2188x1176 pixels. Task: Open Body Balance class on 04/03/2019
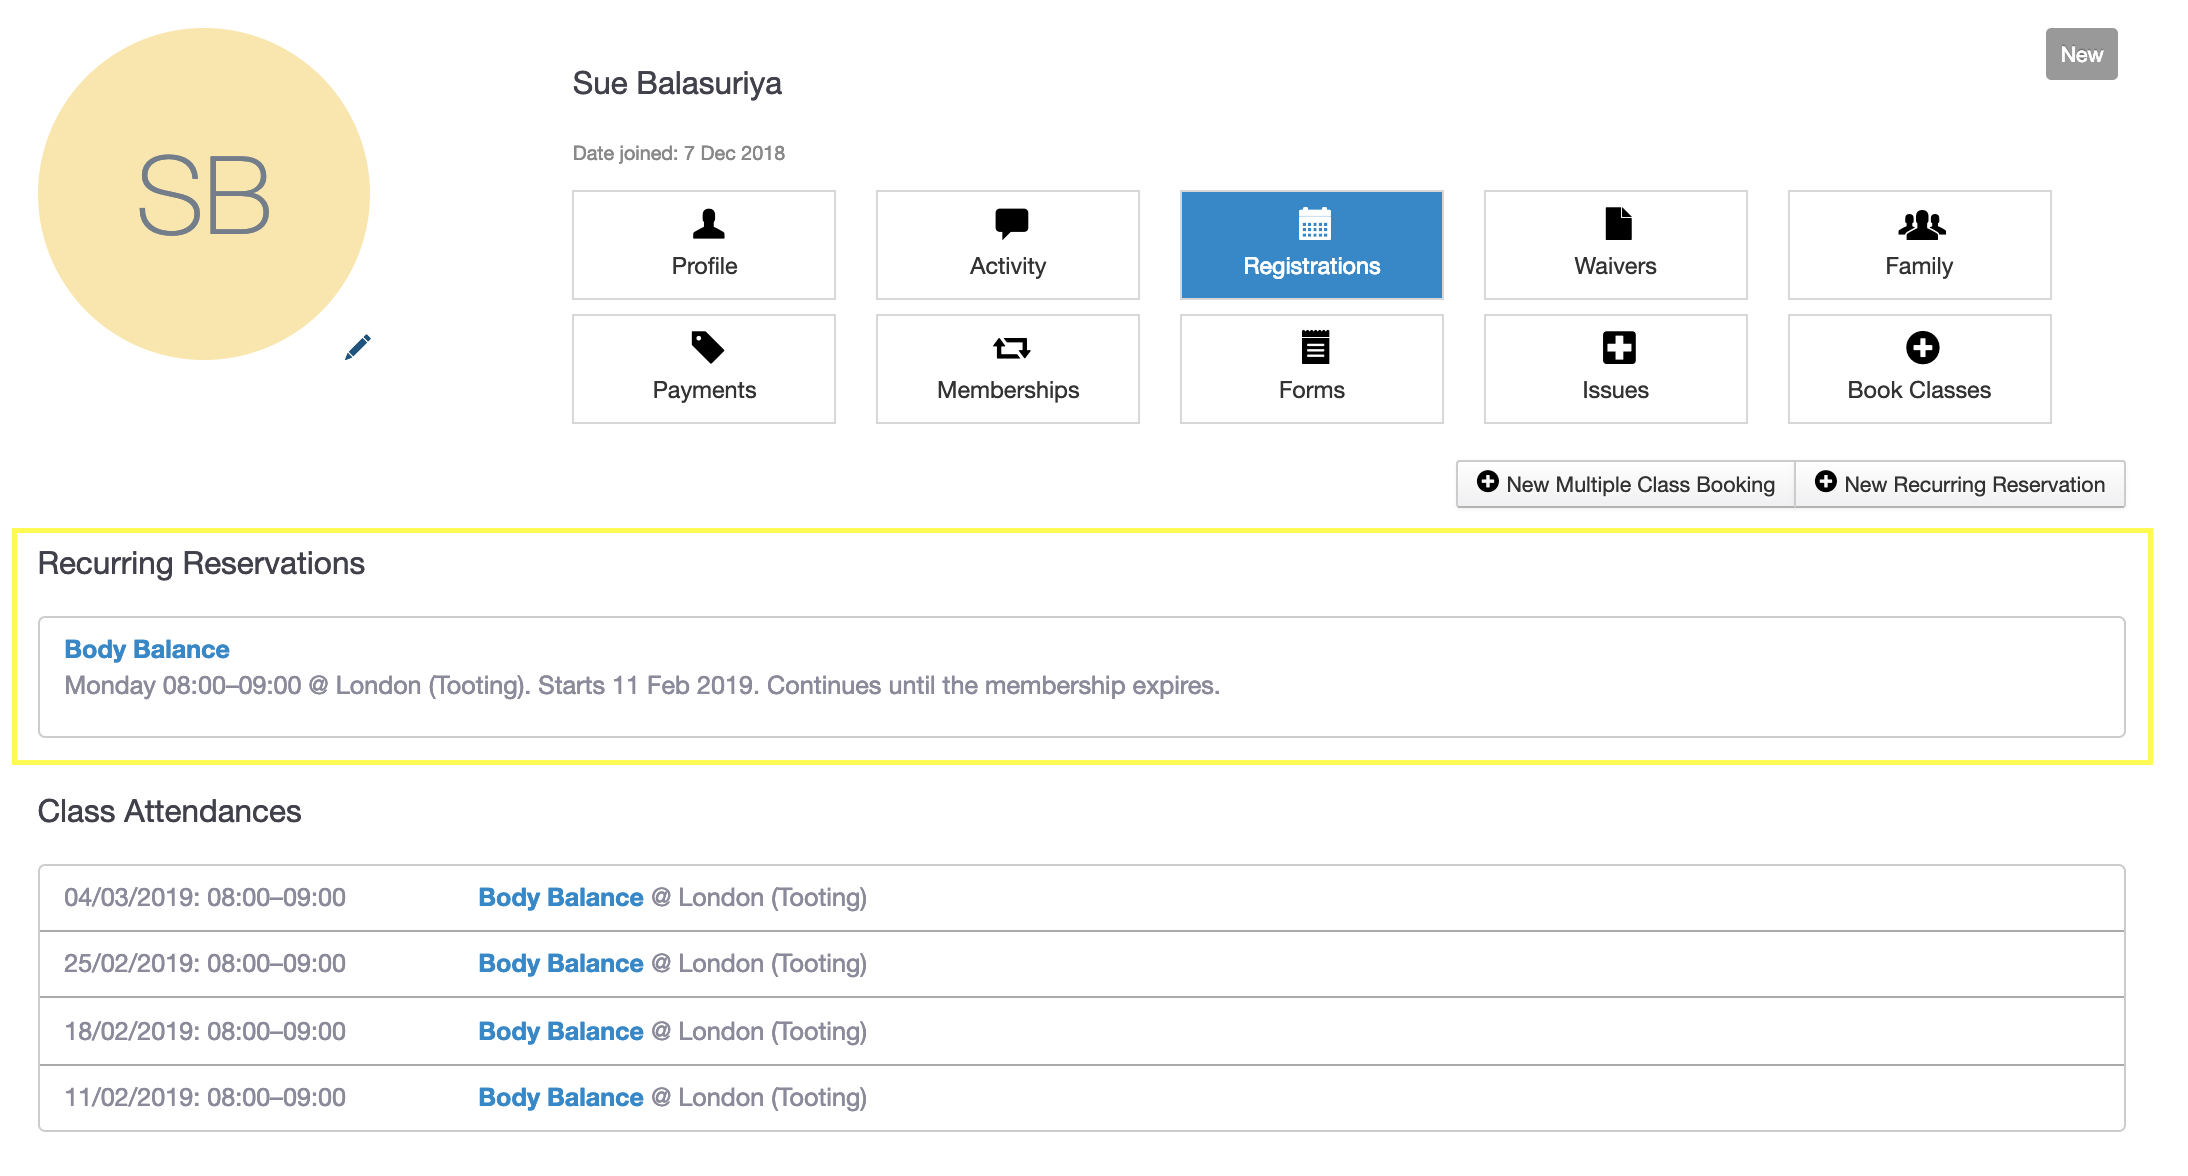coord(560,897)
